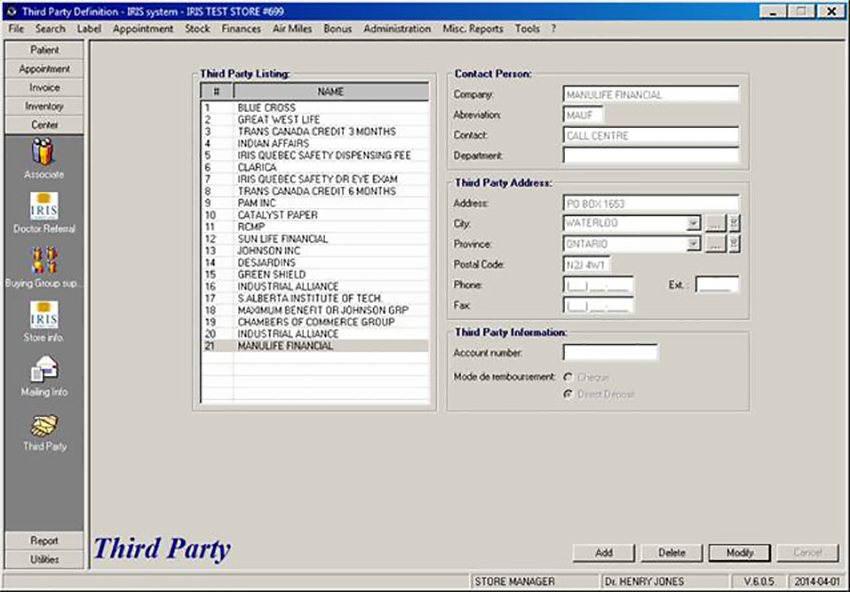This screenshot has width=850, height=592.
Task: Select INDIAN AFFAIRS in the listing
Action: pos(315,143)
